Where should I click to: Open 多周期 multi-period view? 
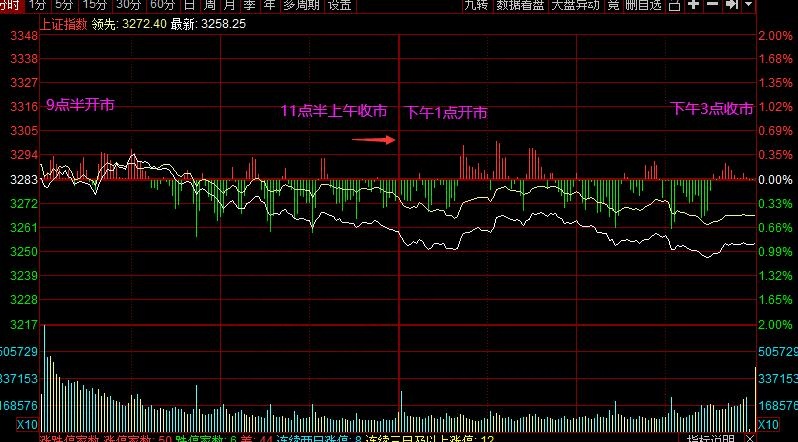(300, 5)
